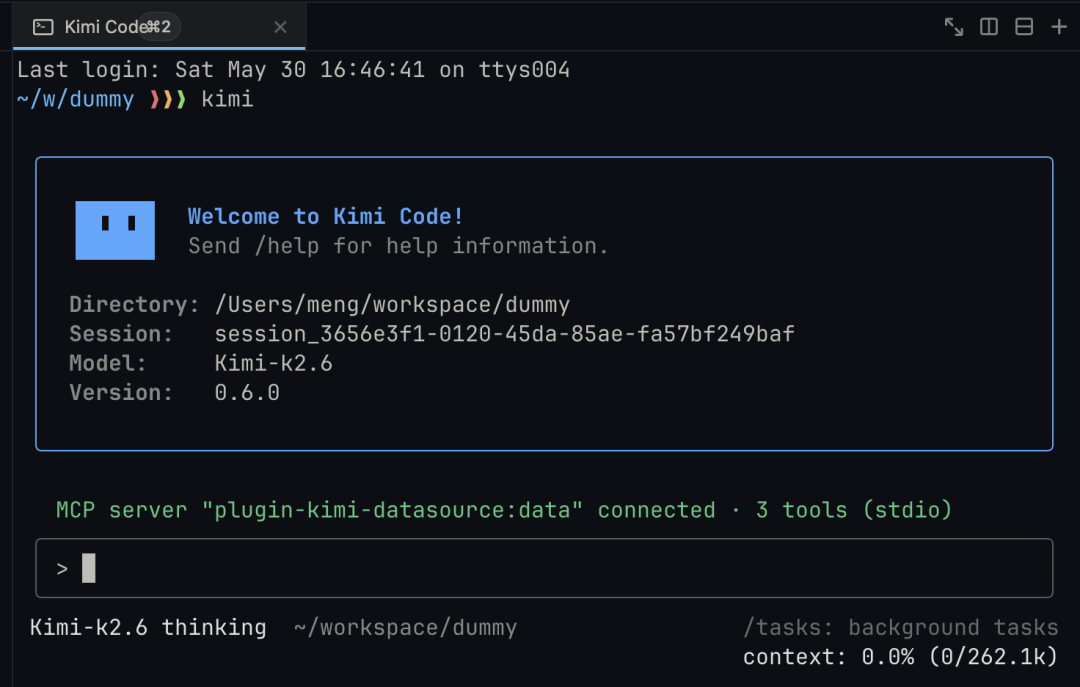Click the prompt input field
Viewport: 1080px width, 687px height.
pos(544,568)
